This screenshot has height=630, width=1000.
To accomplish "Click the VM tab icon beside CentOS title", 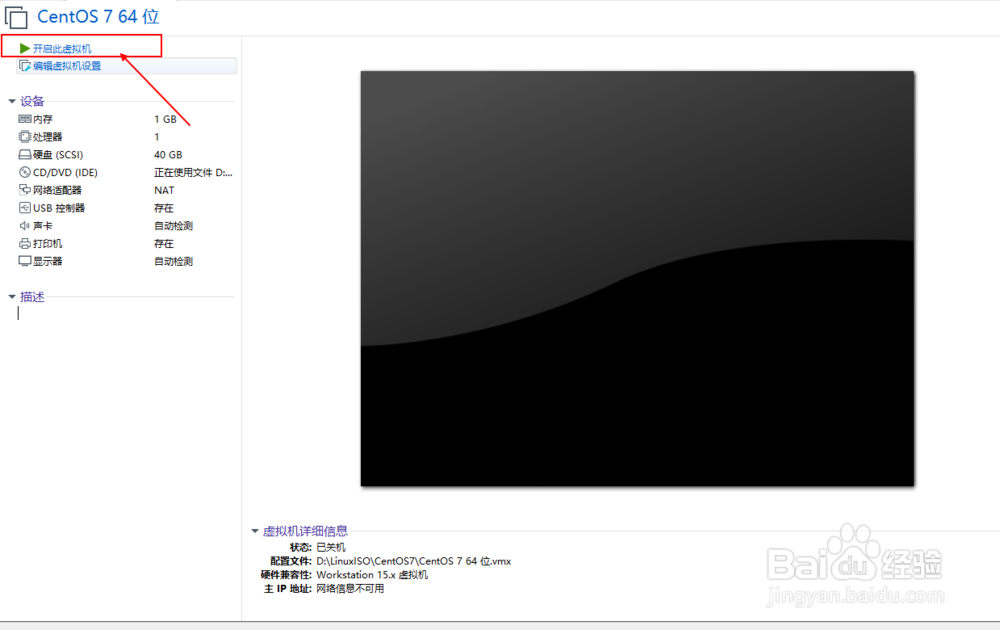I will (x=16, y=17).
